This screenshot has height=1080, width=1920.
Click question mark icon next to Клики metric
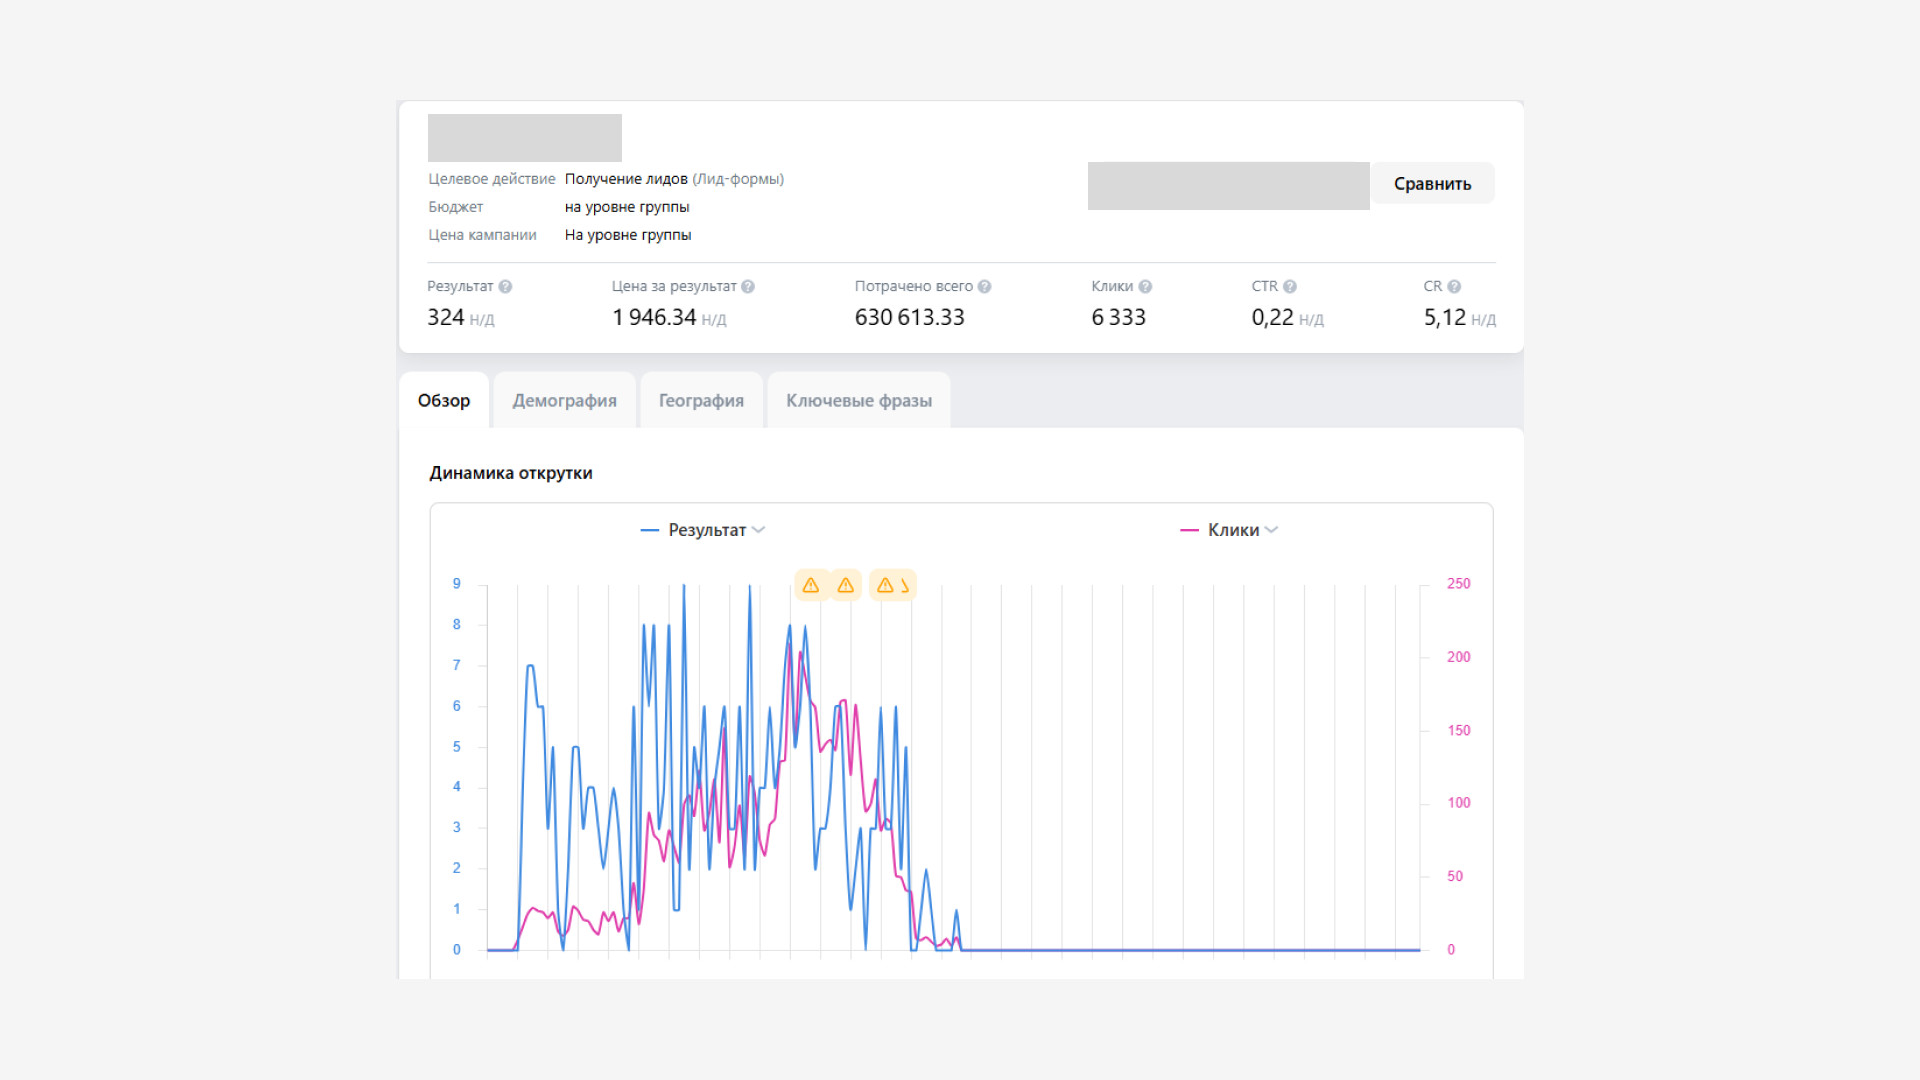coord(1146,287)
